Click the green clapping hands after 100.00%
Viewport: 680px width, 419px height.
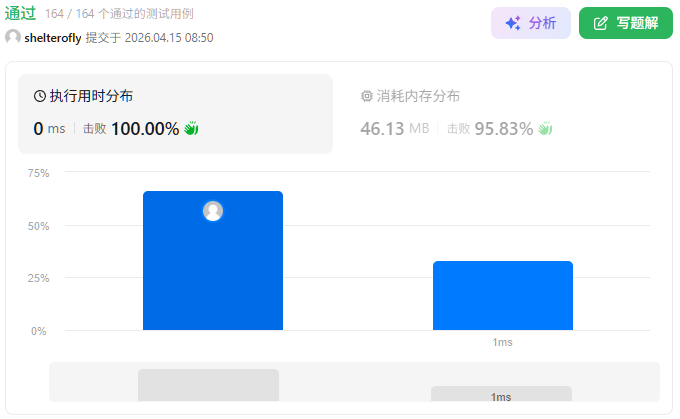(191, 129)
